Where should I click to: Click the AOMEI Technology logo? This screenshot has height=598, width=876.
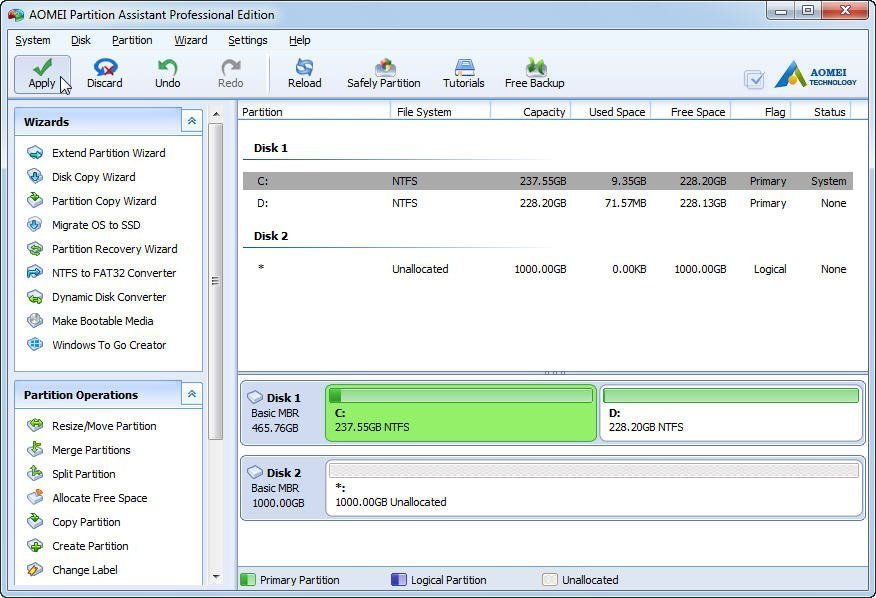coord(815,75)
